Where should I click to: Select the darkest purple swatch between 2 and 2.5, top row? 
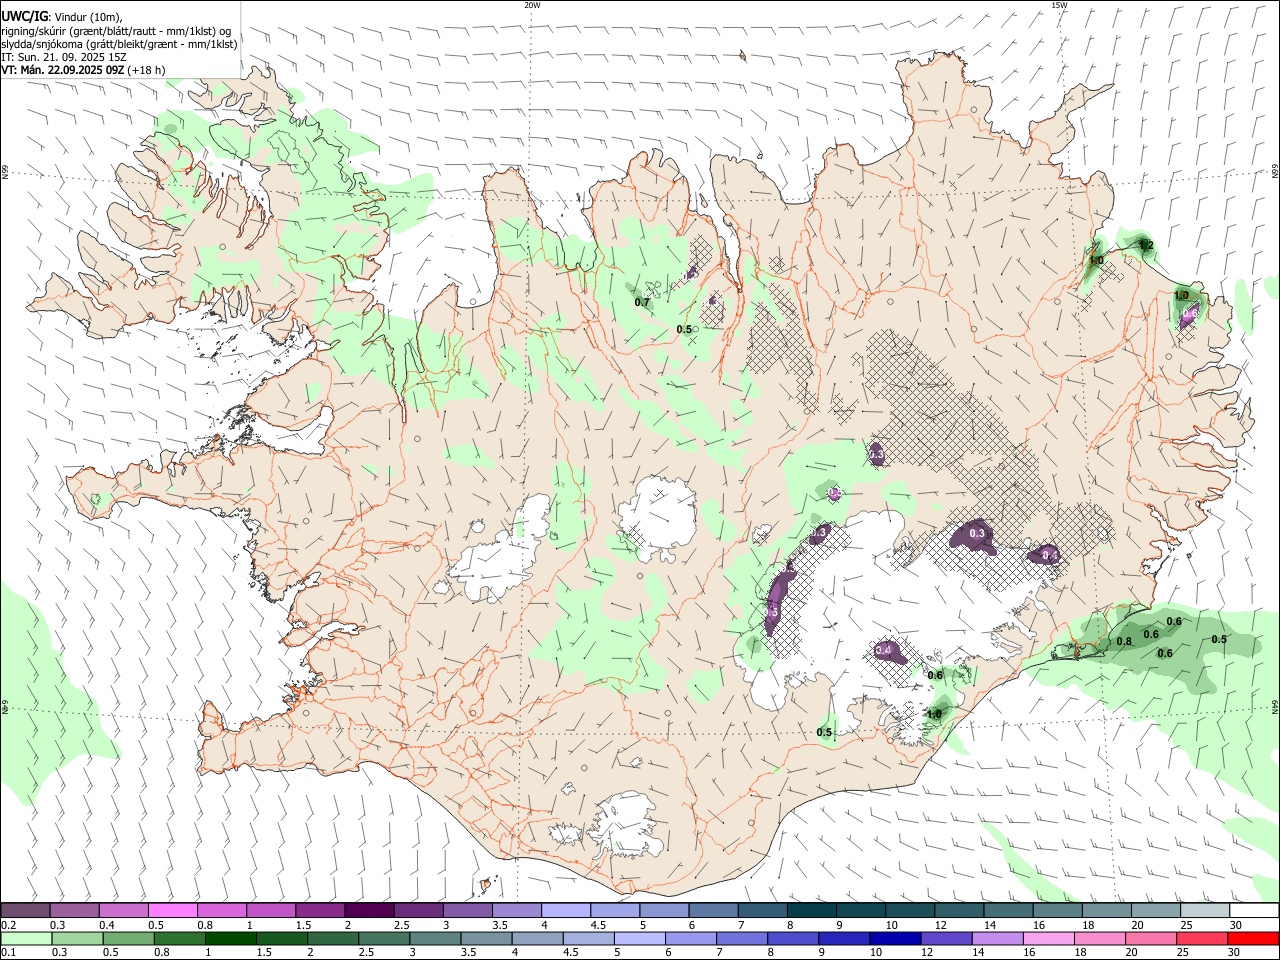coord(369,910)
